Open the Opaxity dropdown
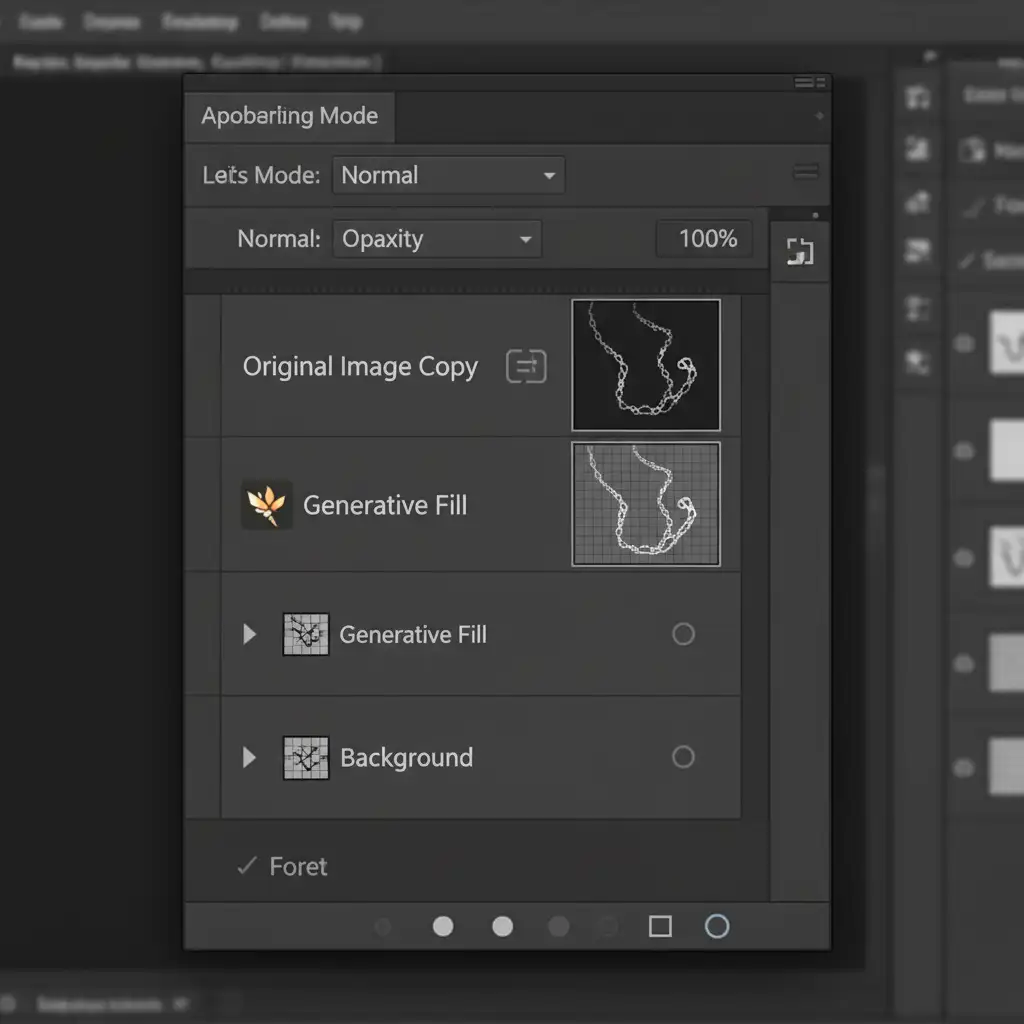The height and width of the screenshot is (1024, 1024). (437, 239)
